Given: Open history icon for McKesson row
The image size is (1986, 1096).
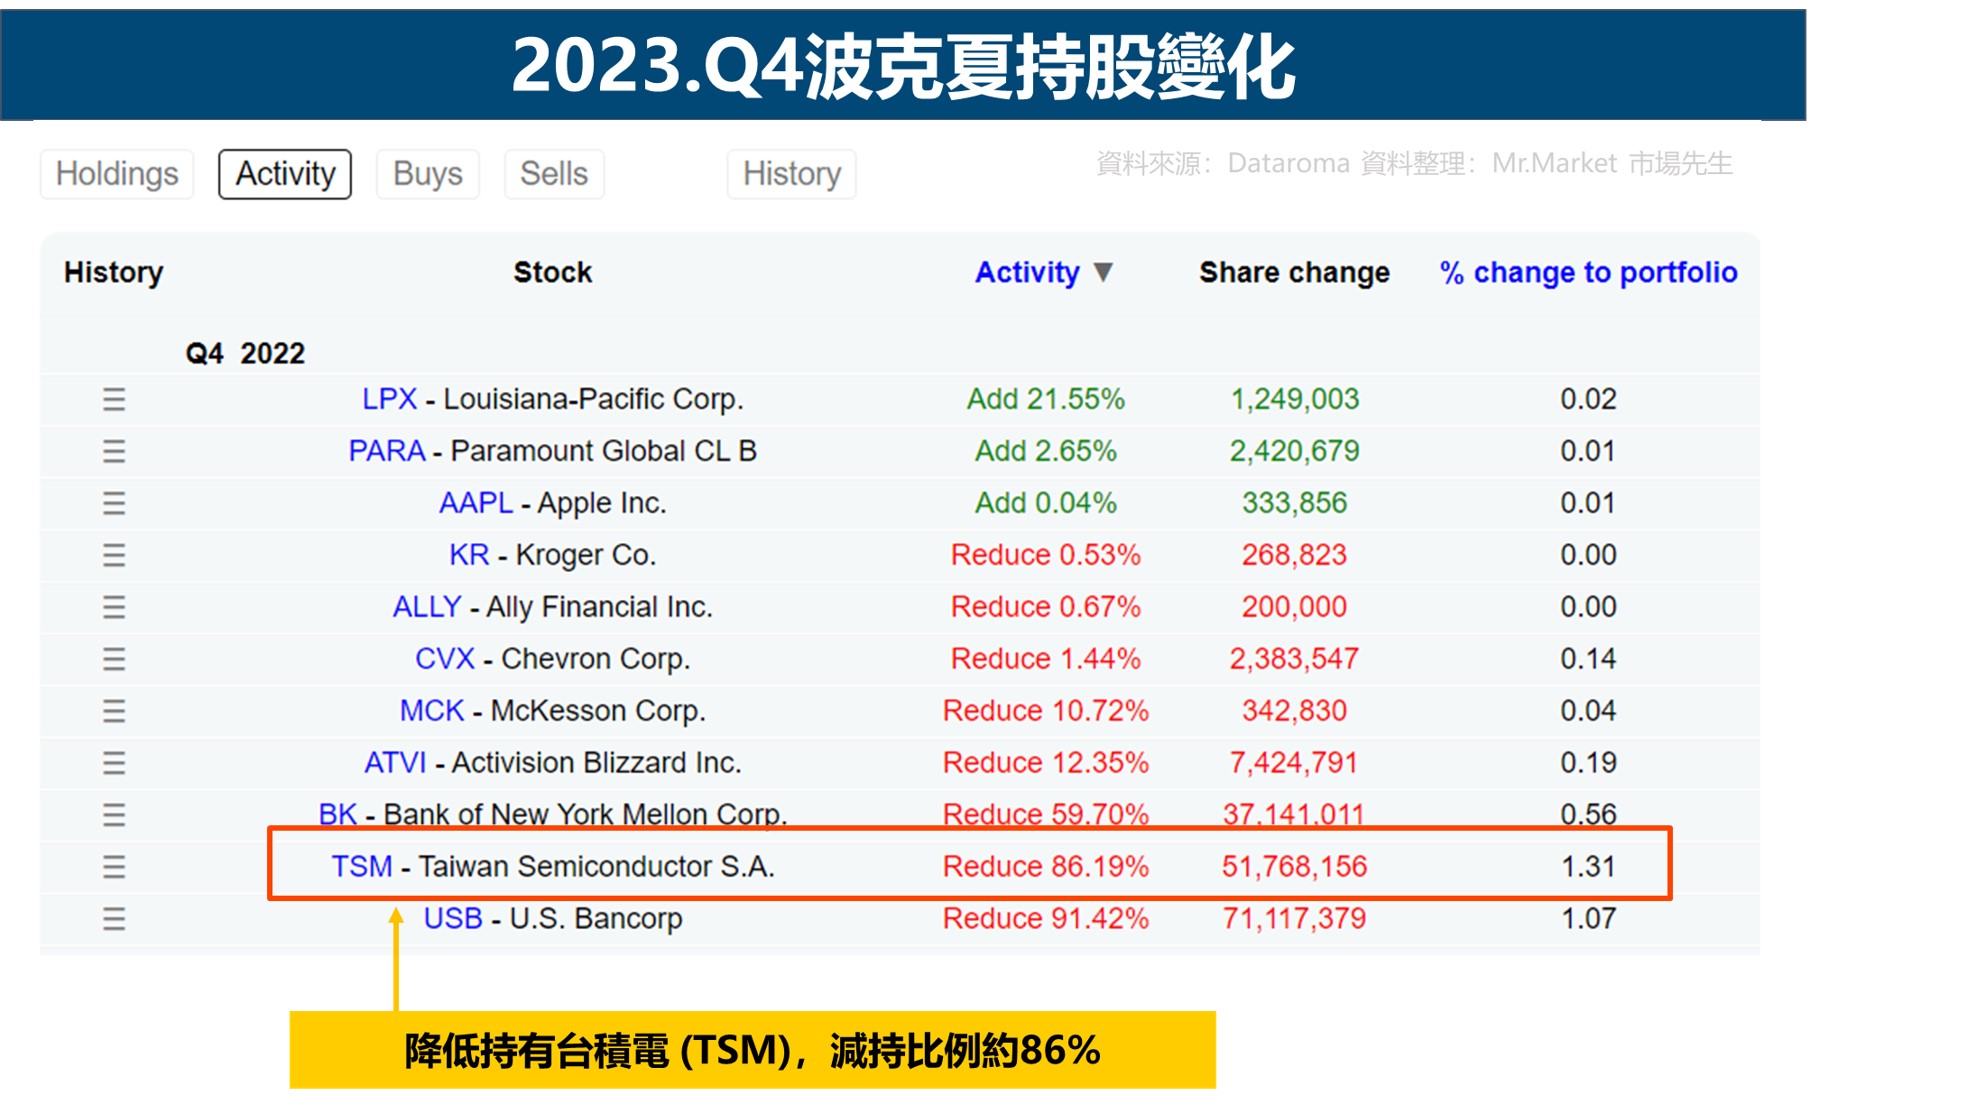Looking at the screenshot, I should 114,712.
